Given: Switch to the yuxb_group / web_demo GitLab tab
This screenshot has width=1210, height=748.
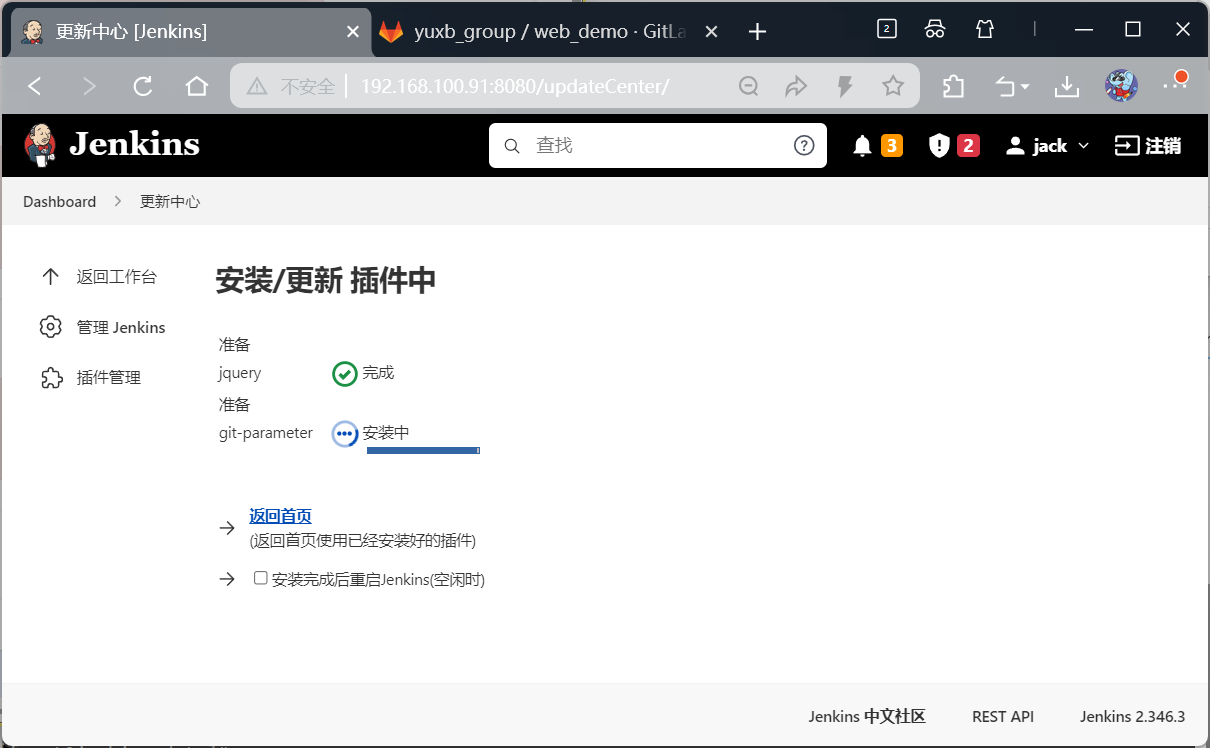Looking at the screenshot, I should tap(548, 32).
